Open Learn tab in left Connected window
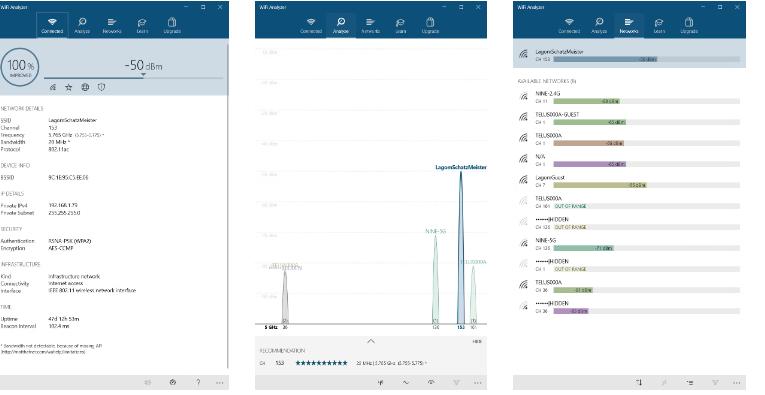The height and width of the screenshot is (395, 765). pos(142,25)
